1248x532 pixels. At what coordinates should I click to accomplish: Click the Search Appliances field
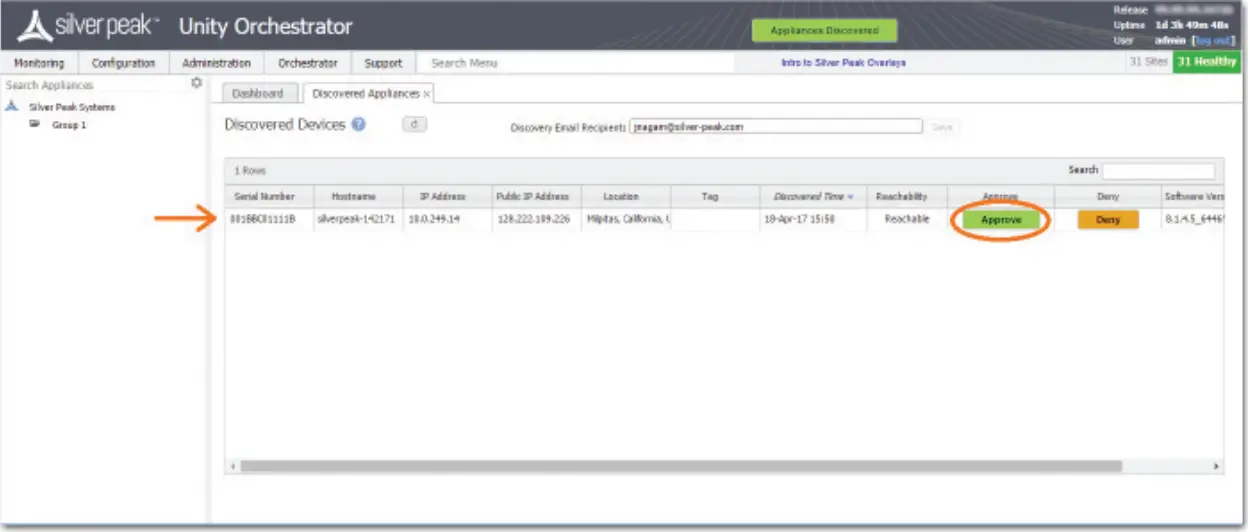coord(95,85)
